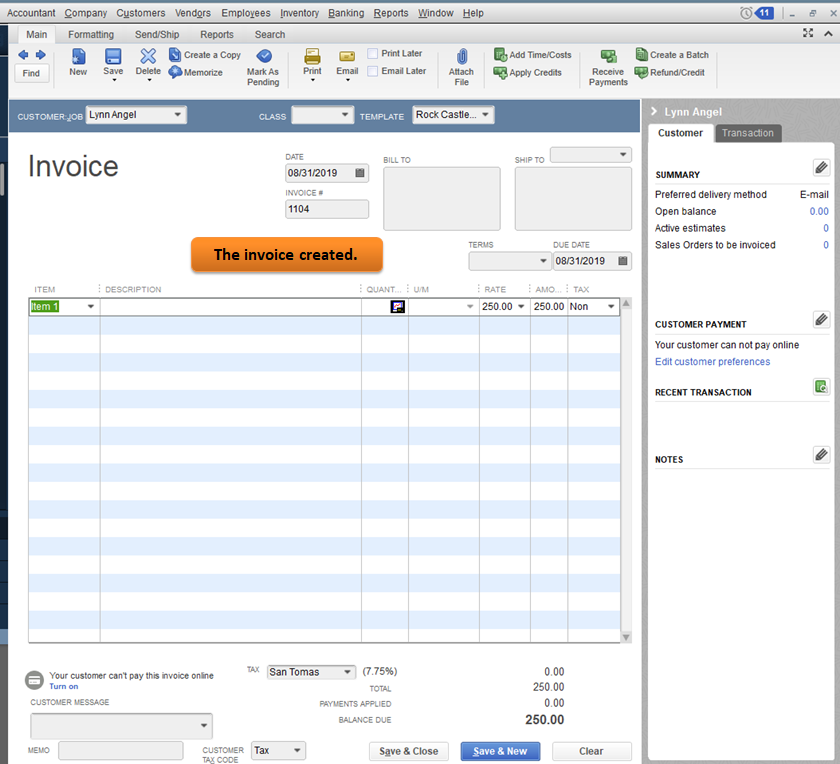
Task: Open the Edit customer preferences link
Action: coord(712,362)
